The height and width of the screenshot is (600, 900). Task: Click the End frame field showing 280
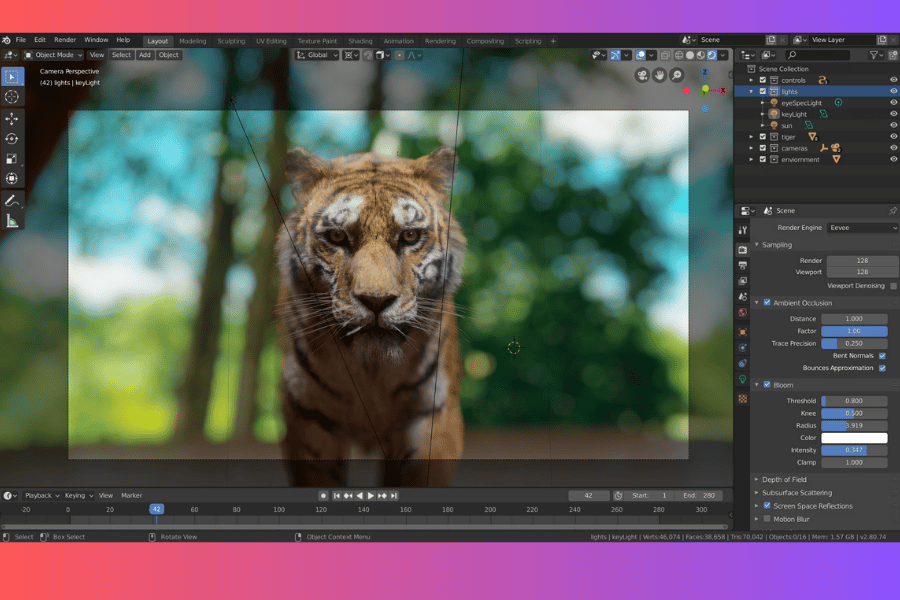699,496
